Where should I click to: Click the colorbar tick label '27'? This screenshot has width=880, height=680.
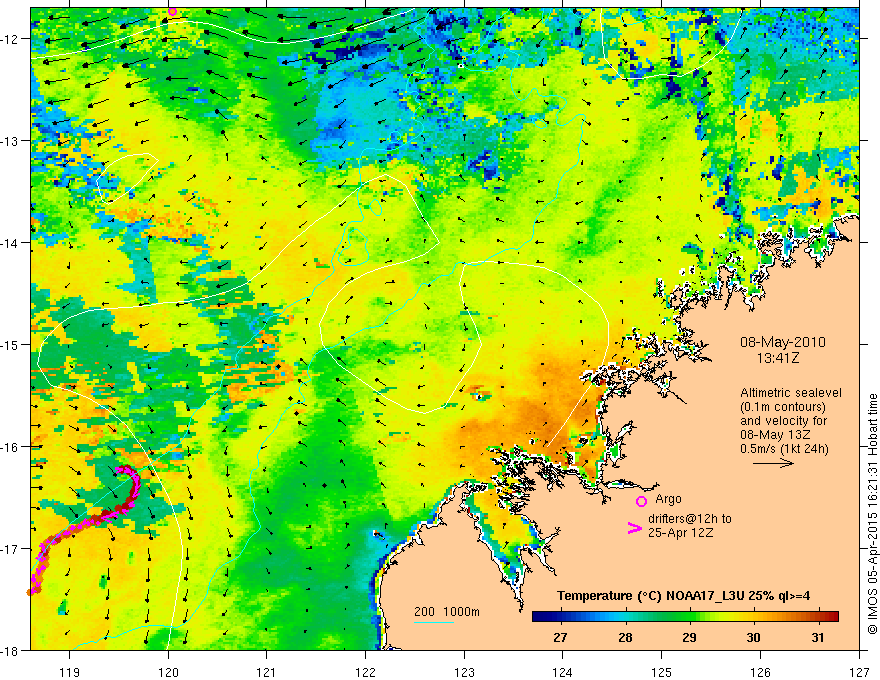click(x=560, y=637)
